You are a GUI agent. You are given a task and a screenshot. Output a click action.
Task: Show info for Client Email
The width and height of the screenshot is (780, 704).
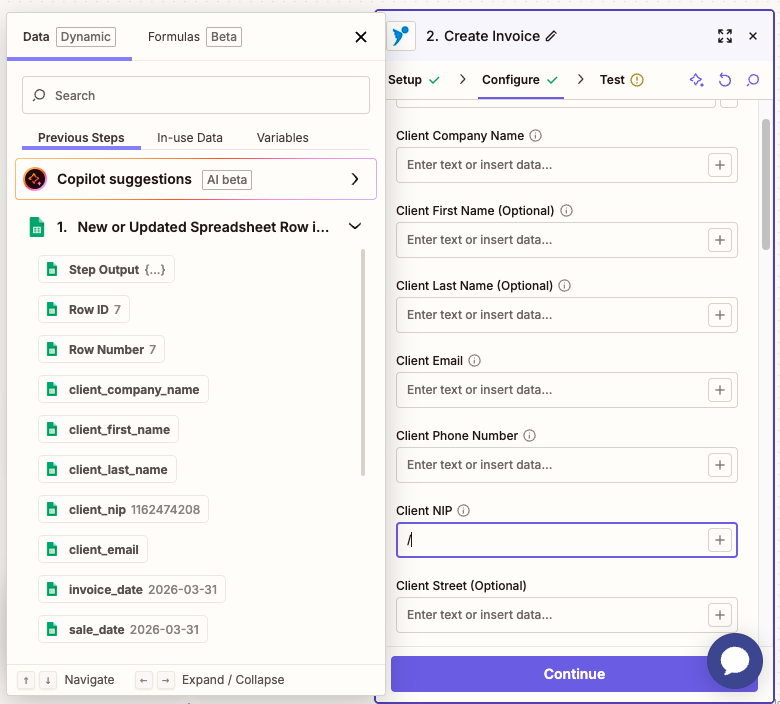[475, 361]
